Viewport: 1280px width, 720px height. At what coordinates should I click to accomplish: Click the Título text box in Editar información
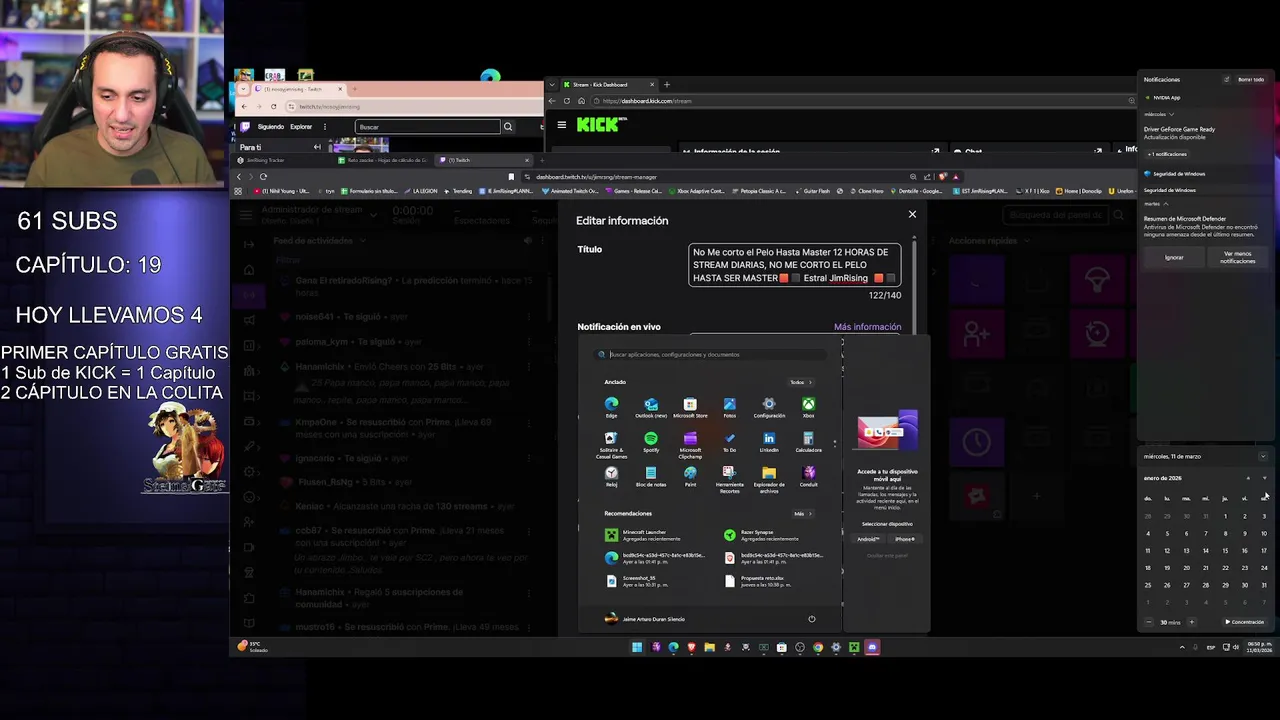click(x=795, y=265)
